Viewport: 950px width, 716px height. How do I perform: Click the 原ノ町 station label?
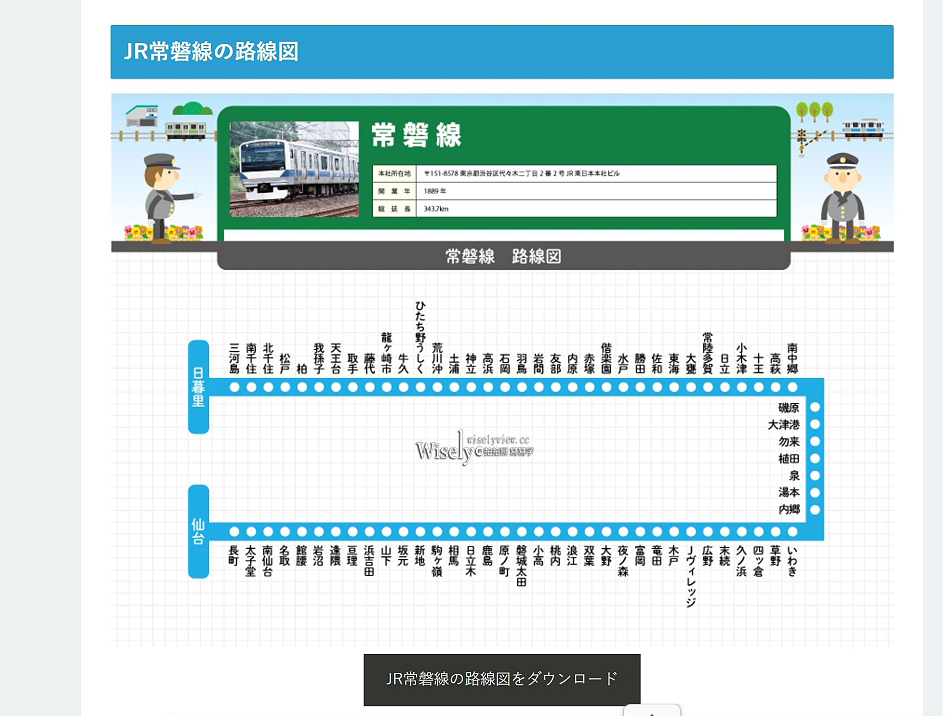tap(505, 561)
